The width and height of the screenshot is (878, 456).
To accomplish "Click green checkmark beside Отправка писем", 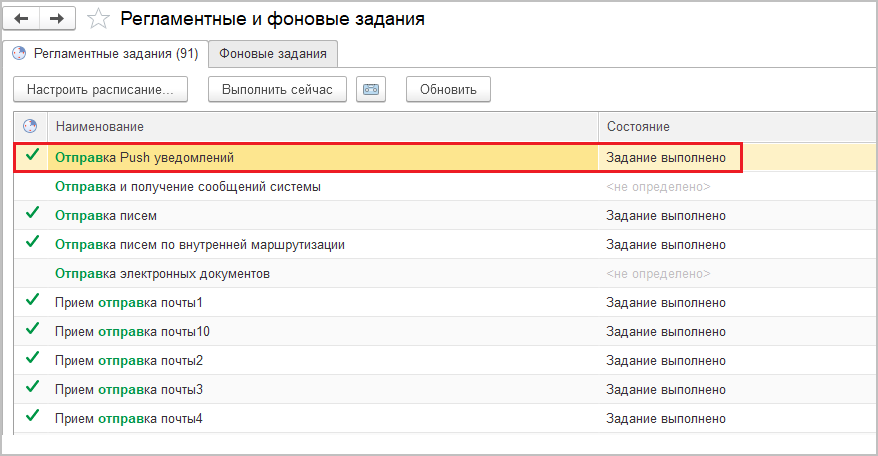I will click(x=32, y=214).
